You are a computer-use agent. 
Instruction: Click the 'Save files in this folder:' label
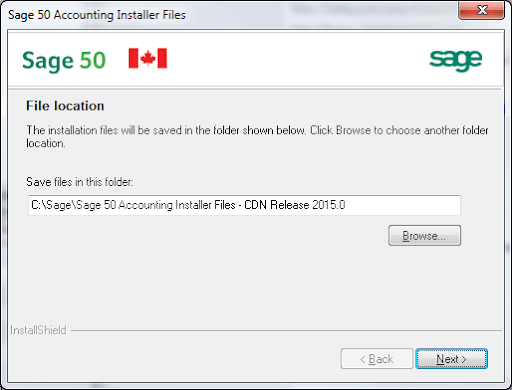[x=80, y=182]
